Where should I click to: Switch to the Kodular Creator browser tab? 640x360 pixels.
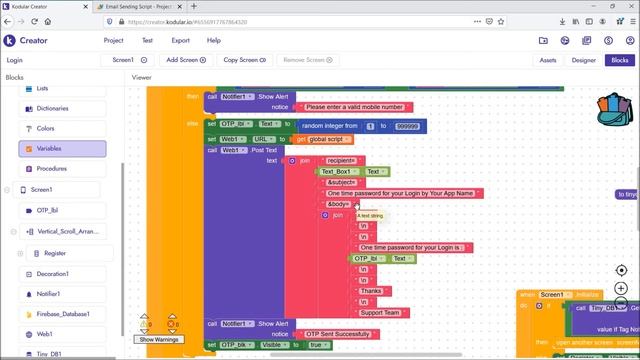[45, 7]
